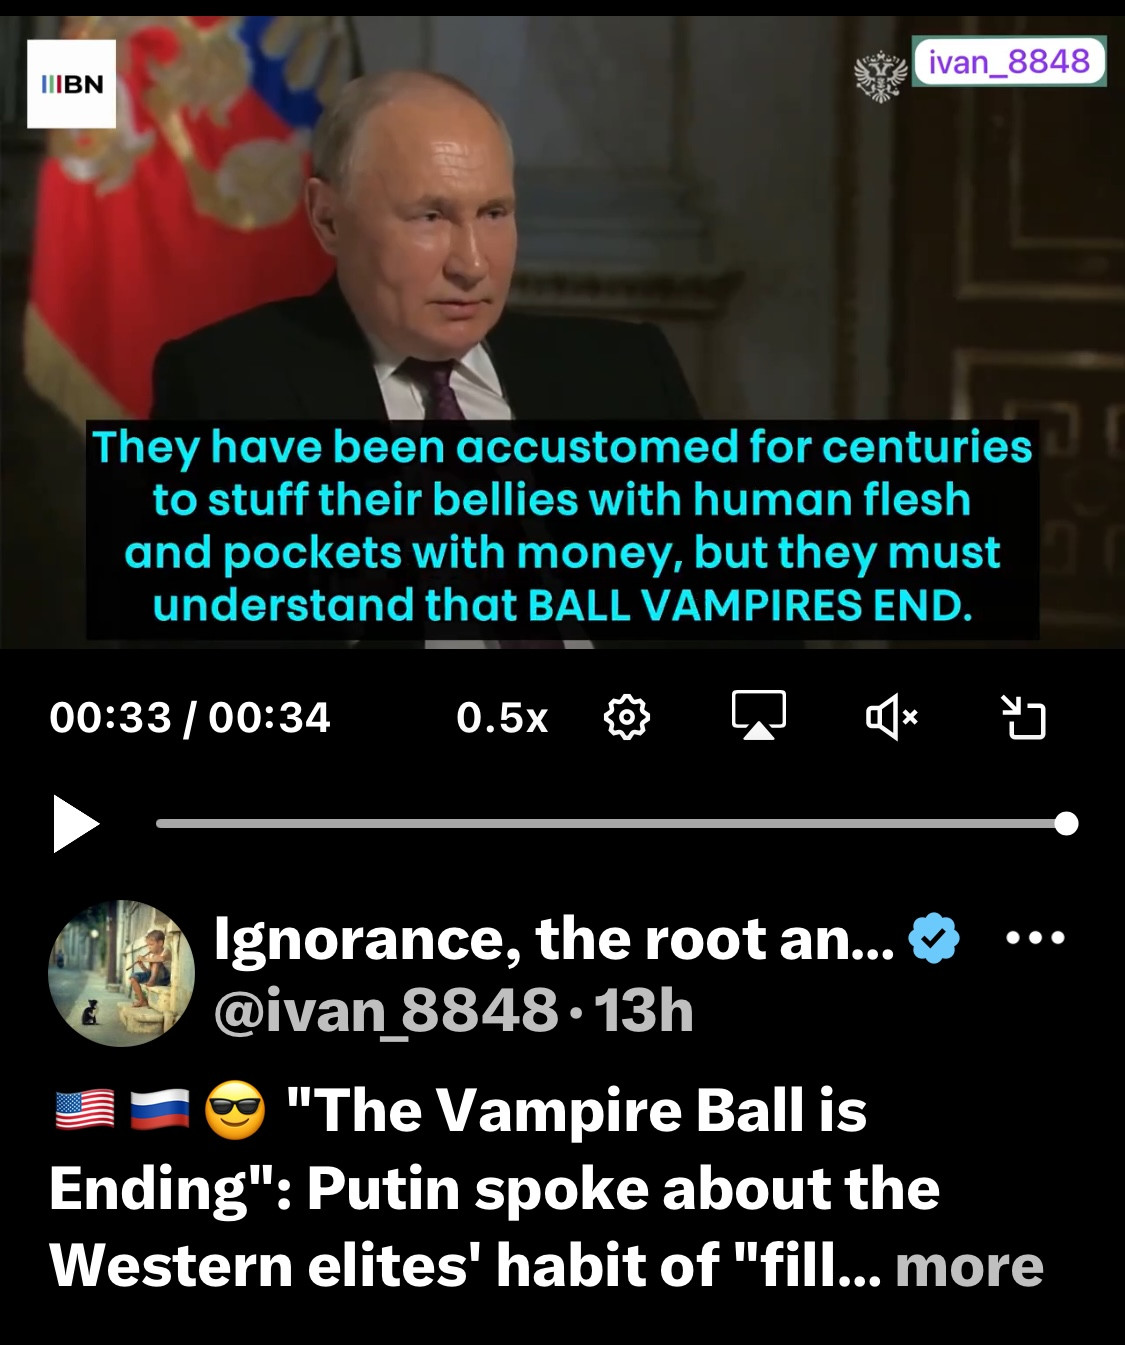Tap the ivan_8848 watermark tag
The width and height of the screenshot is (1125, 1345).
click(x=1009, y=61)
